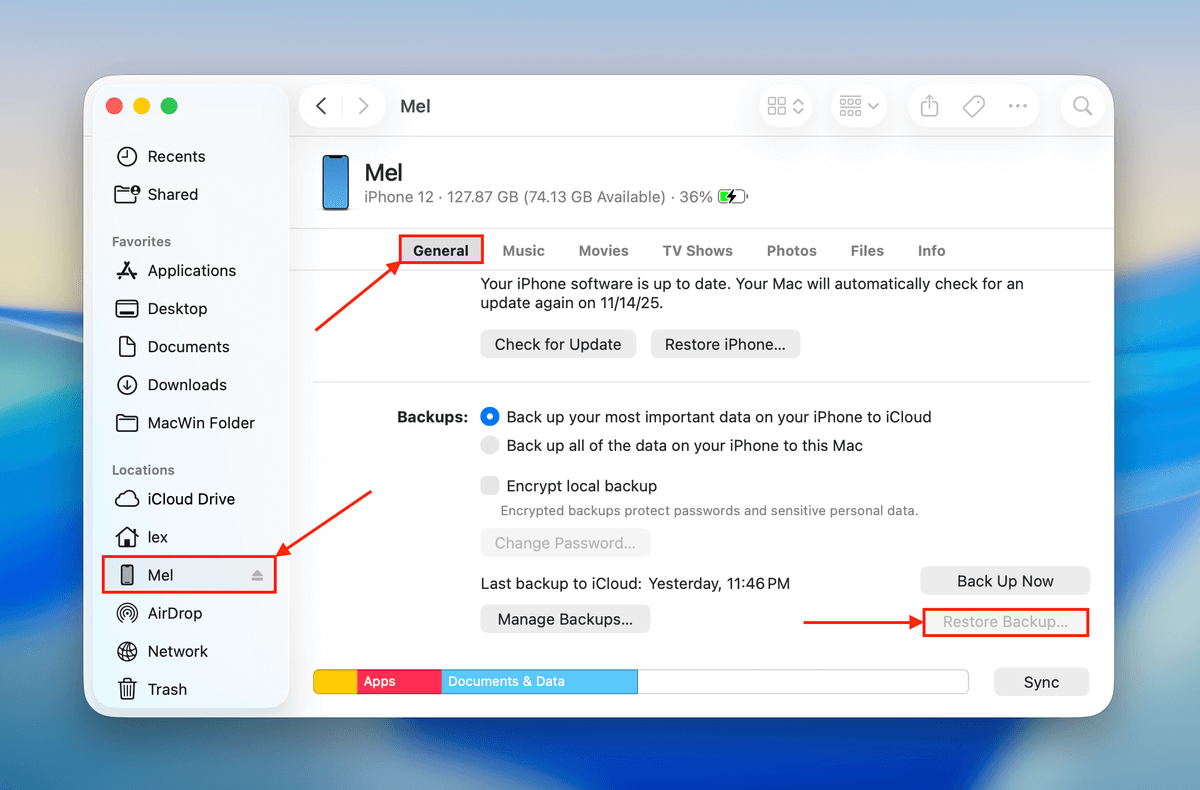This screenshot has height=790, width=1200.
Task: Click the Restore Backup button
Action: point(1004,621)
